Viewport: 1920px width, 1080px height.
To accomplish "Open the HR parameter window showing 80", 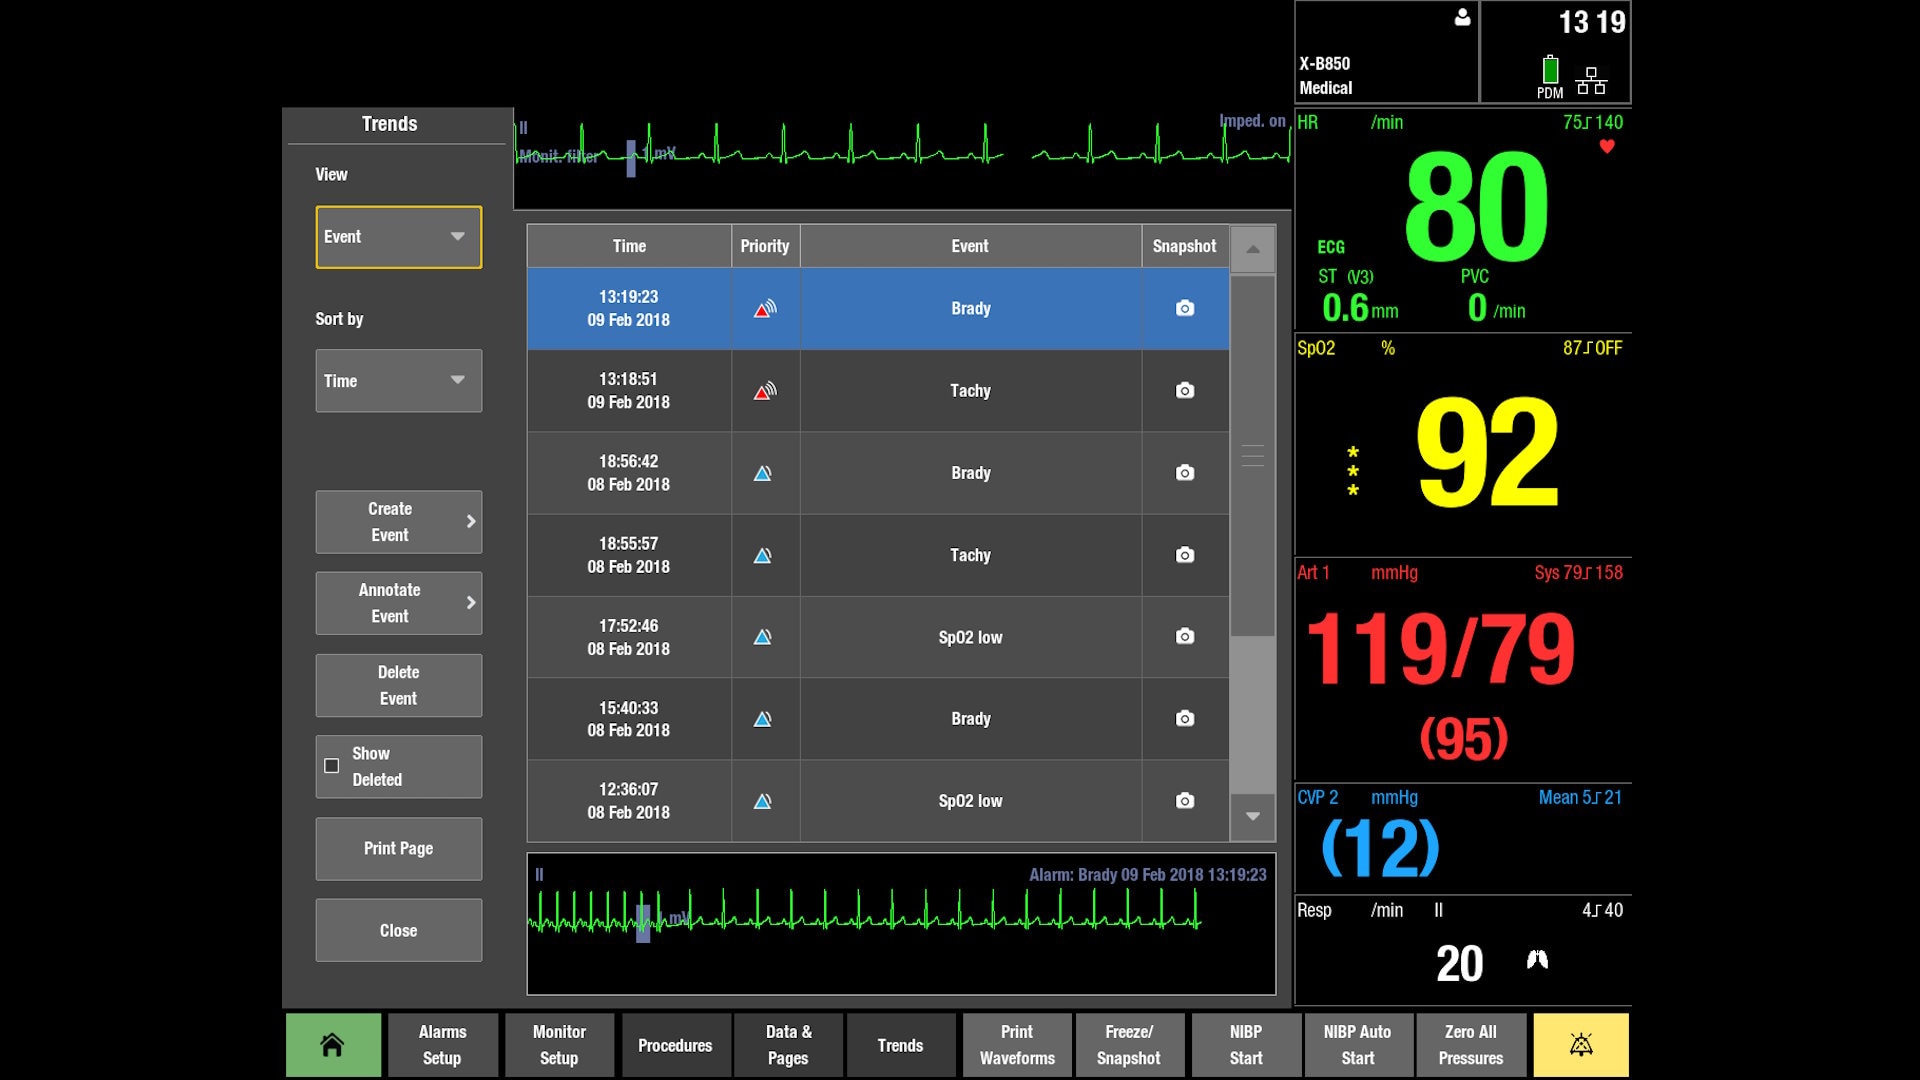I will pos(1463,220).
